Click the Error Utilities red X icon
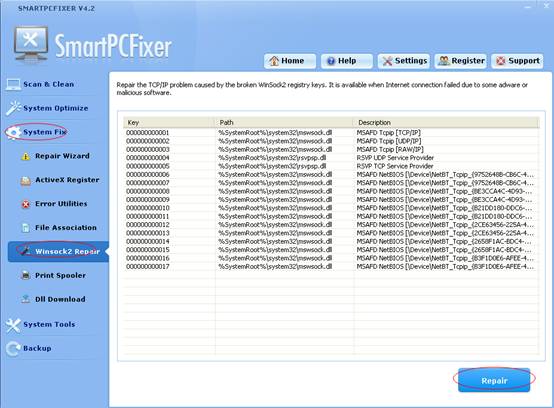The image size is (554, 408). (x=25, y=204)
